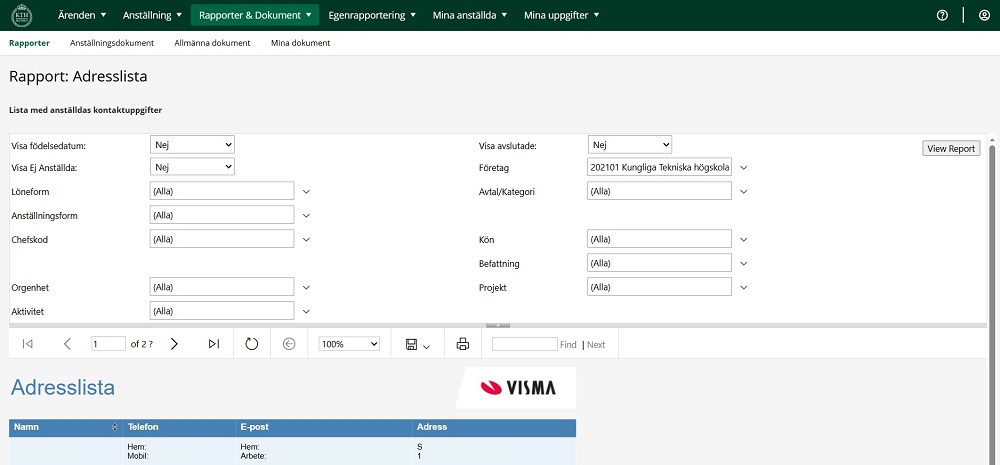Go to first page of report
The image size is (1000, 465).
[x=27, y=344]
